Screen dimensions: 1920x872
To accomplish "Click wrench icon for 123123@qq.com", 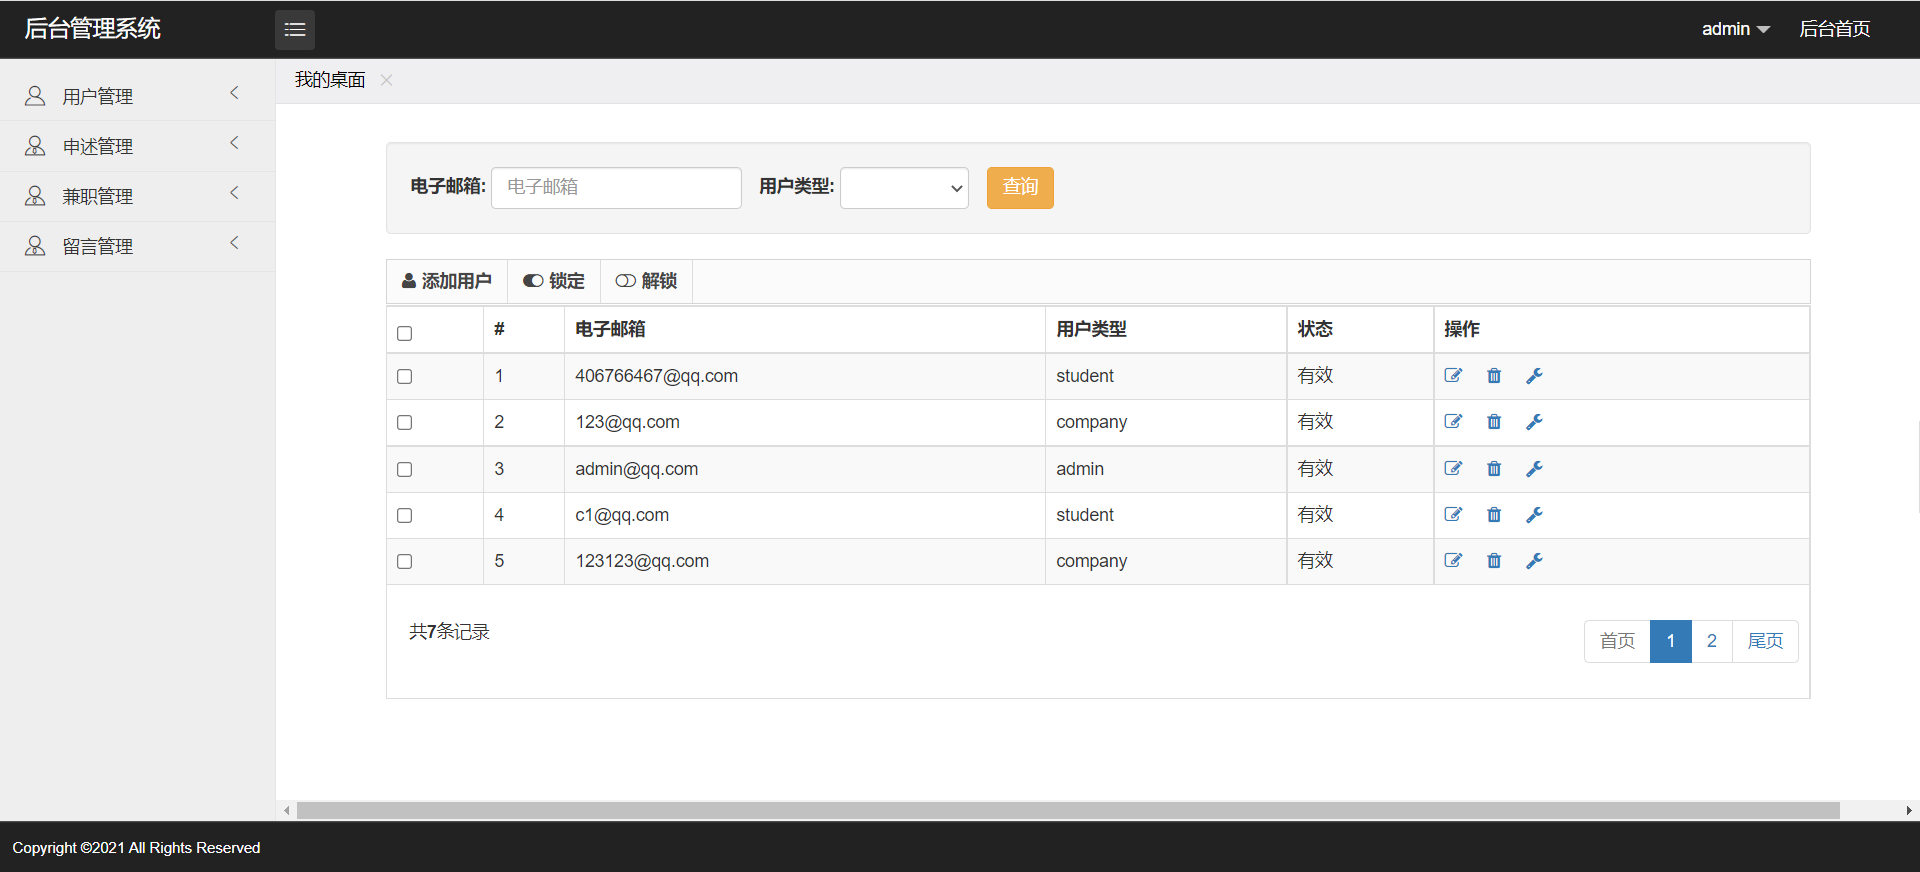I will pyautogui.click(x=1534, y=561).
